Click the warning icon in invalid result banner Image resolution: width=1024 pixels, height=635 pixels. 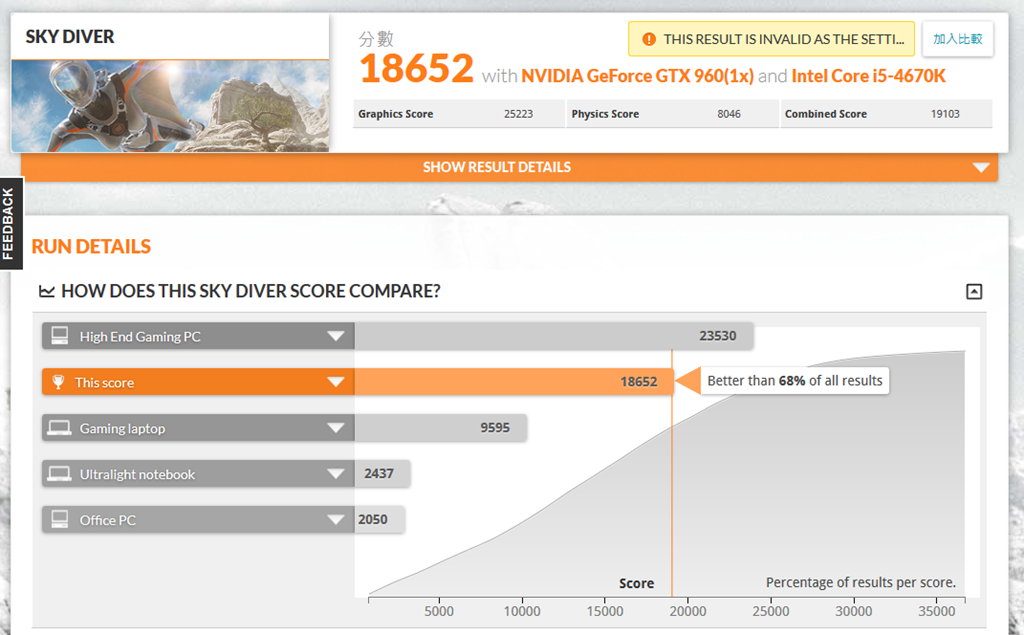click(648, 39)
